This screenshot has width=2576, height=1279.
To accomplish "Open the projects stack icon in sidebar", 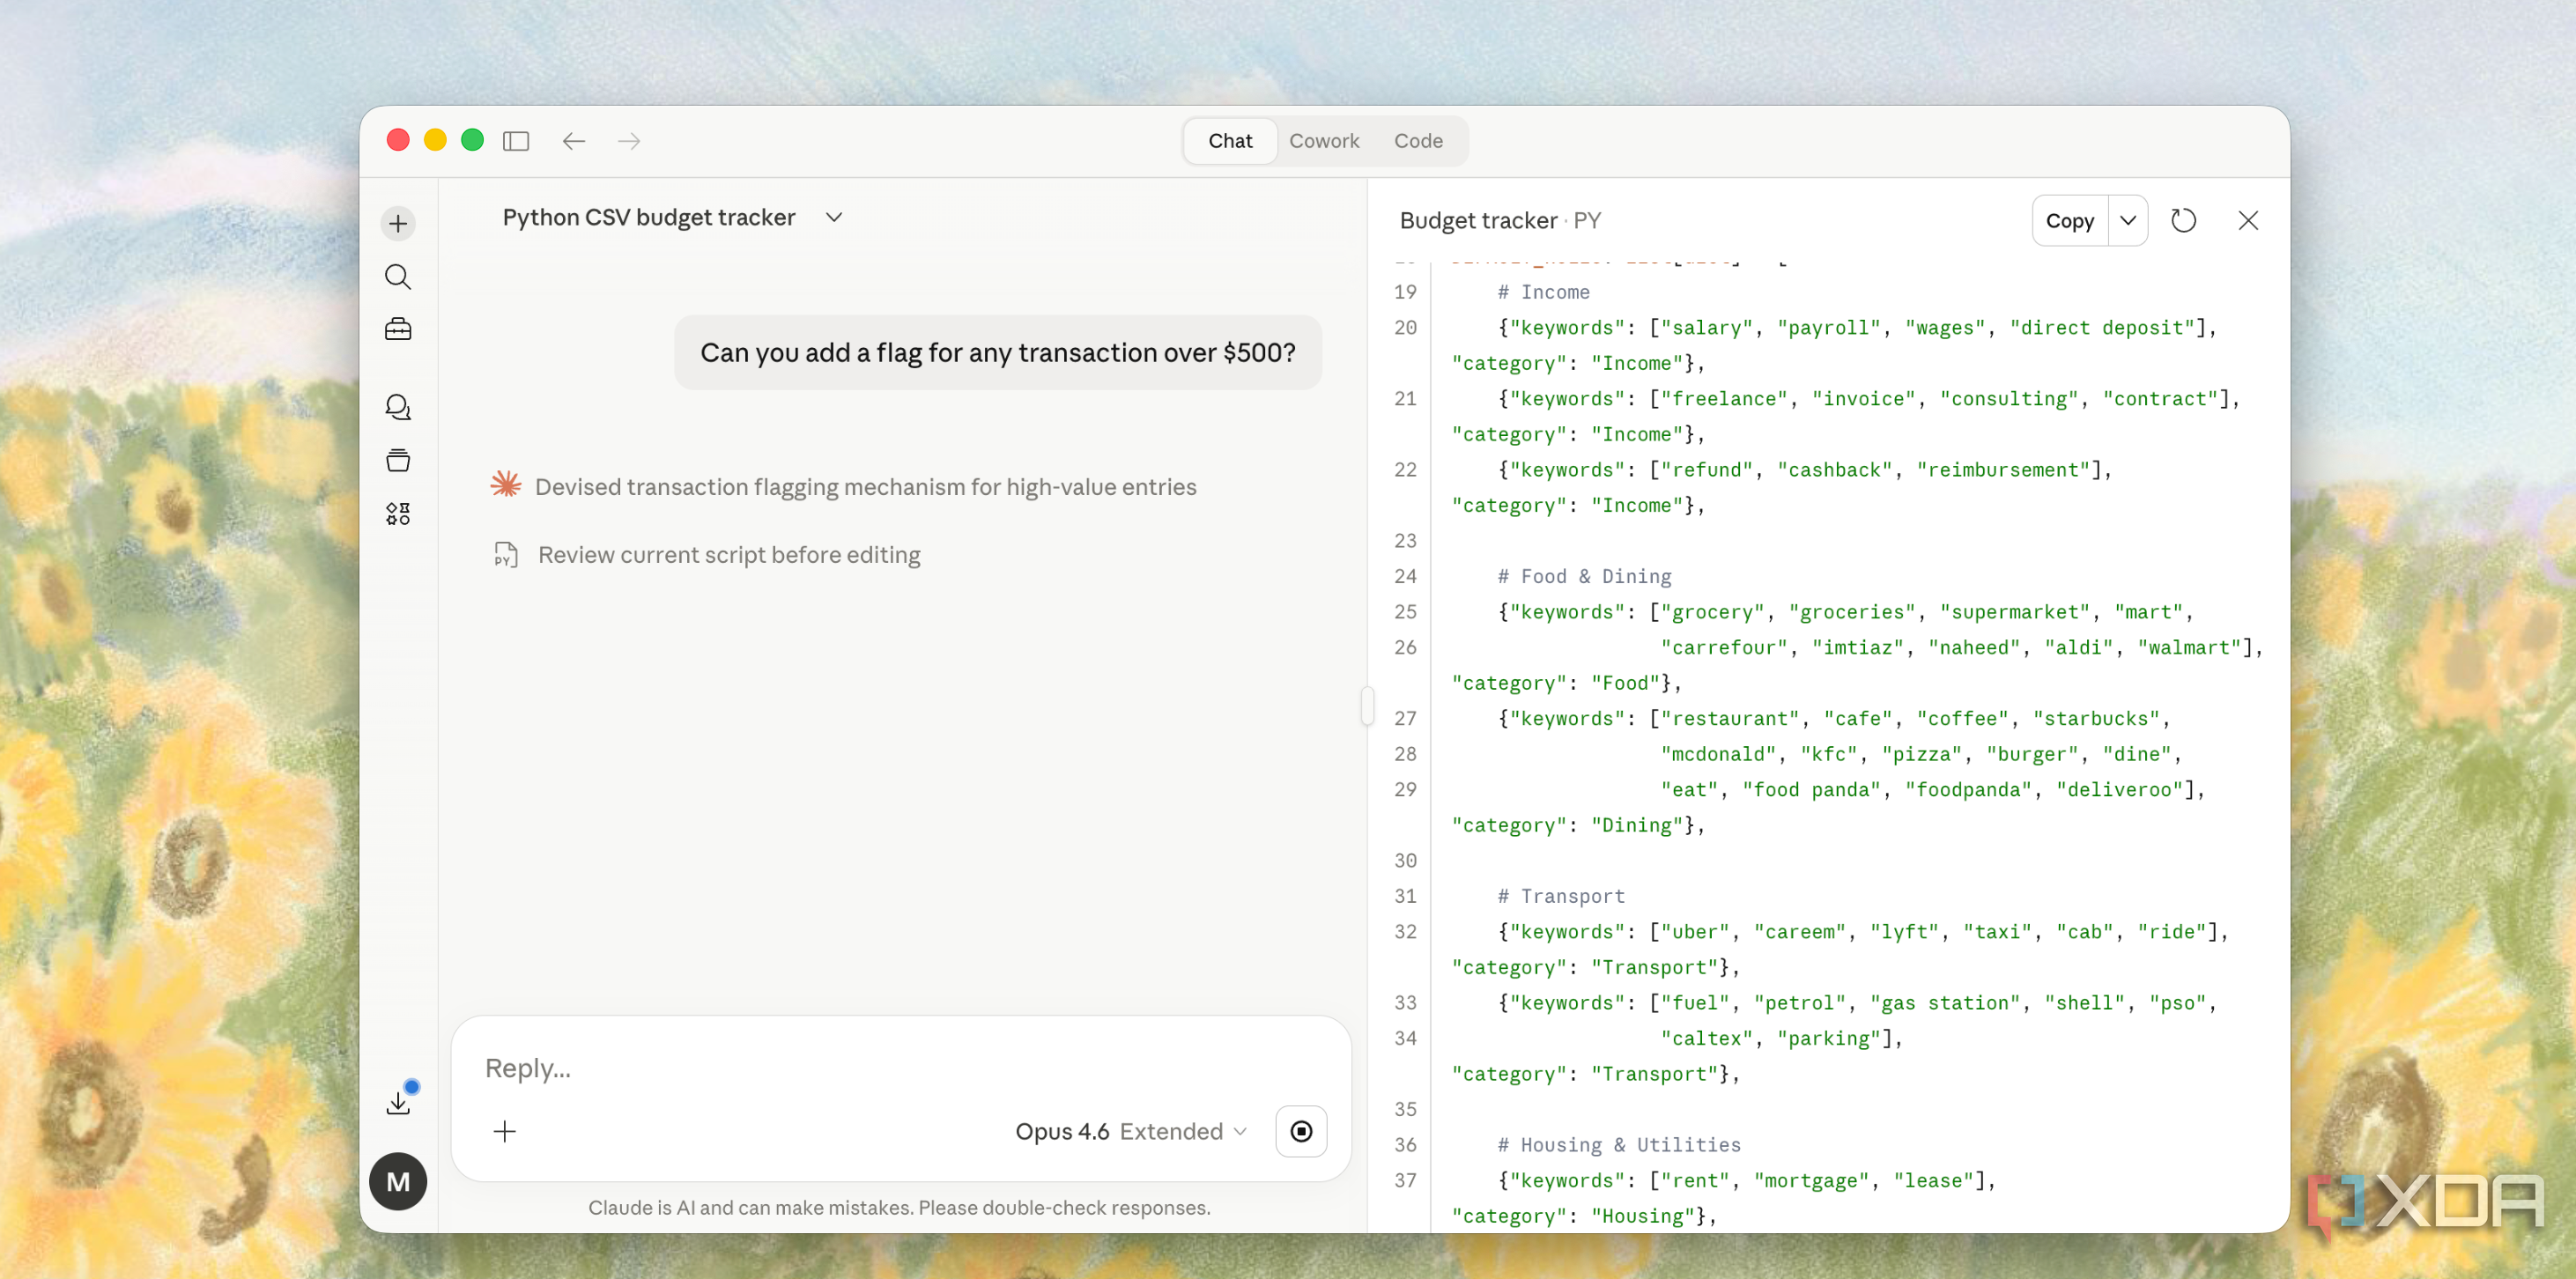I will click(398, 460).
